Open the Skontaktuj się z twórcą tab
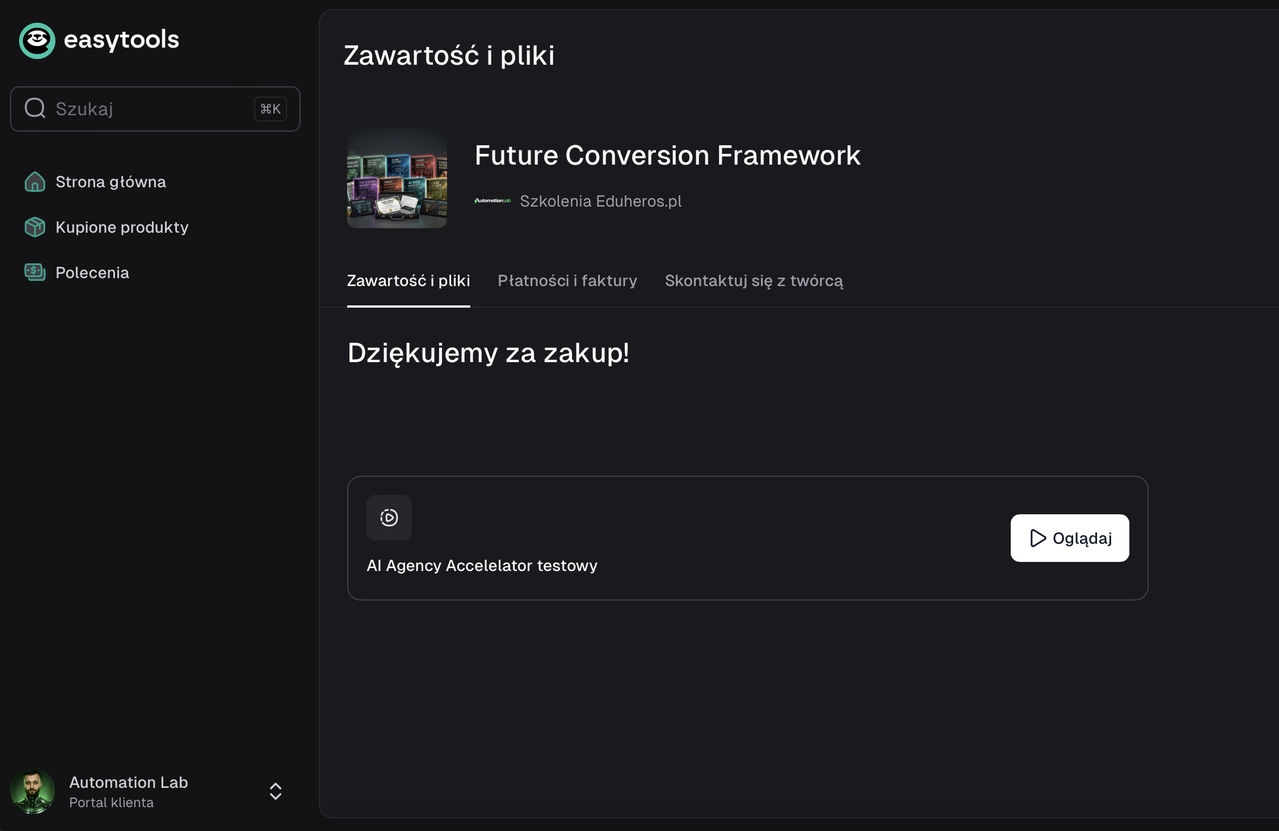 (754, 281)
